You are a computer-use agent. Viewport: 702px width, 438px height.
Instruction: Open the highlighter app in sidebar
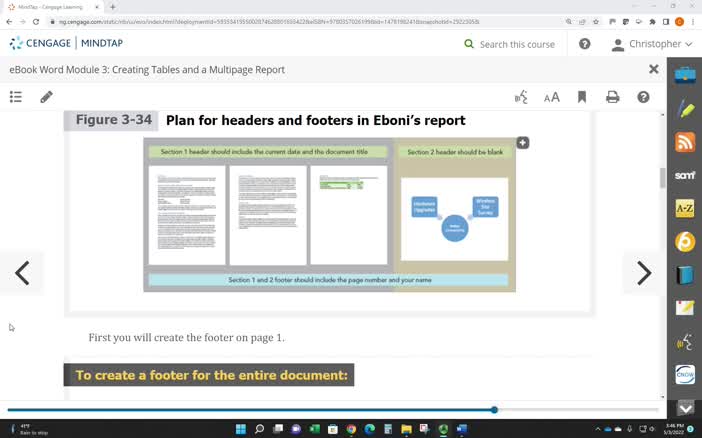pos(685,109)
